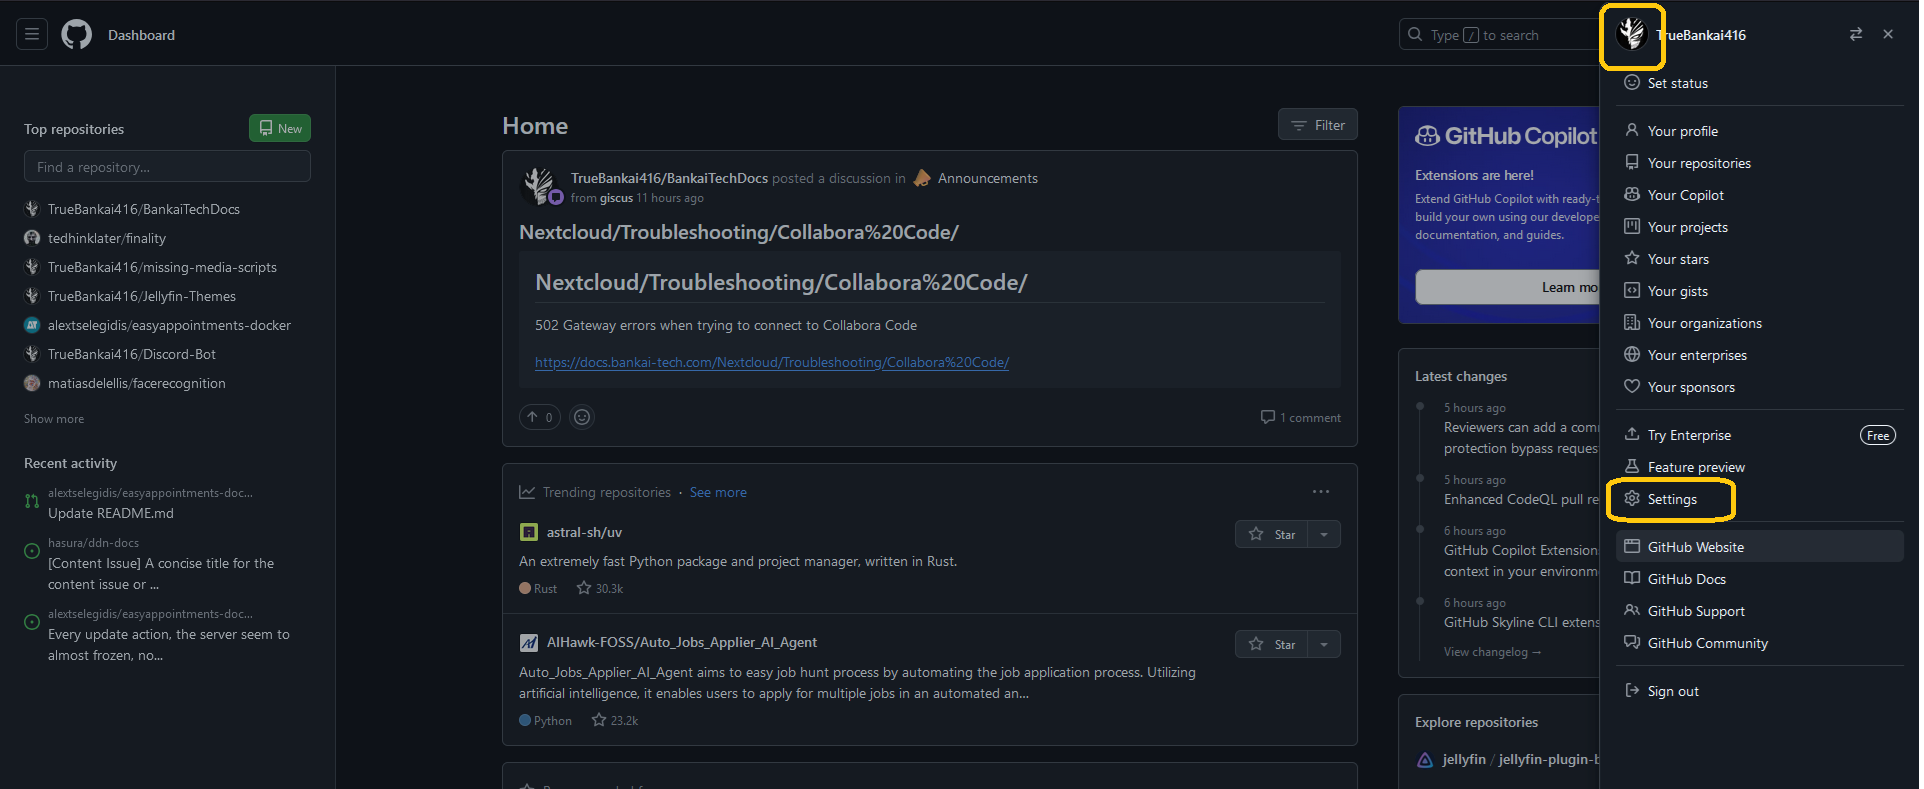Viewport: 1924px width, 789px height.
Task: Click the GitHub Docs book icon
Action: pyautogui.click(x=1632, y=579)
